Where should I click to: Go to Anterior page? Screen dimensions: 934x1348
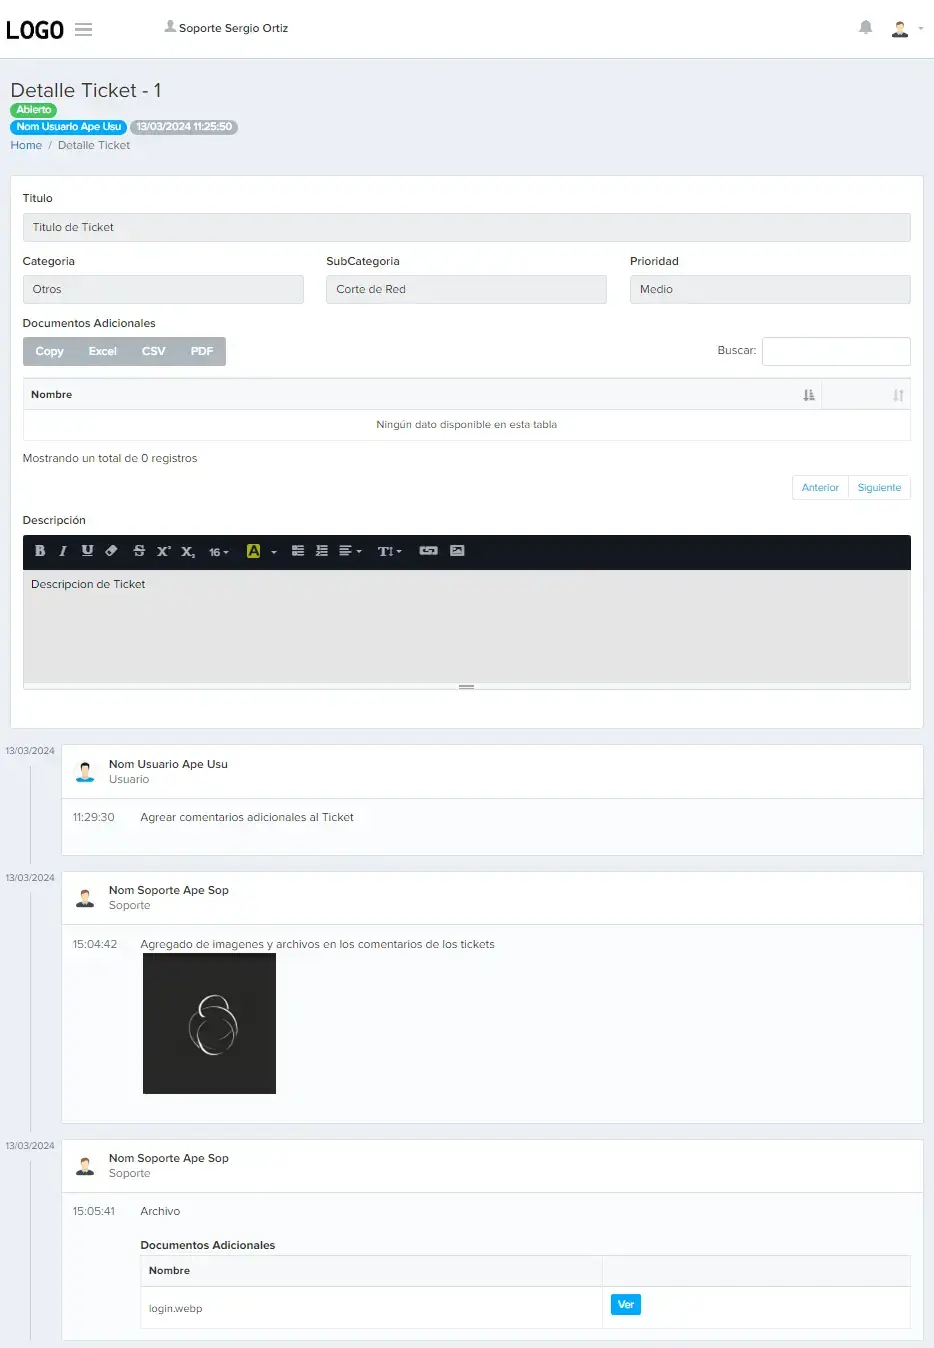(x=820, y=488)
